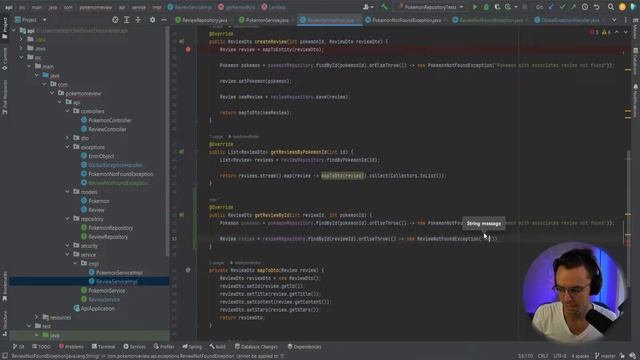Collapse the exceptions folder
The width and height of the screenshot is (640, 360).
tap(67, 147)
